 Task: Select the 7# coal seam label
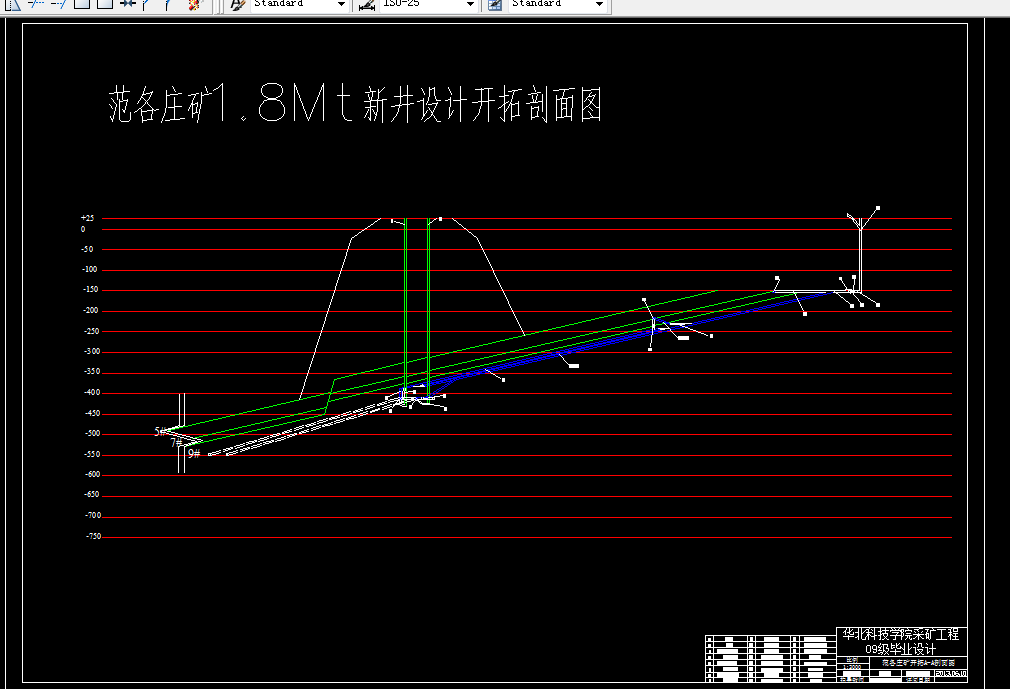coord(176,443)
